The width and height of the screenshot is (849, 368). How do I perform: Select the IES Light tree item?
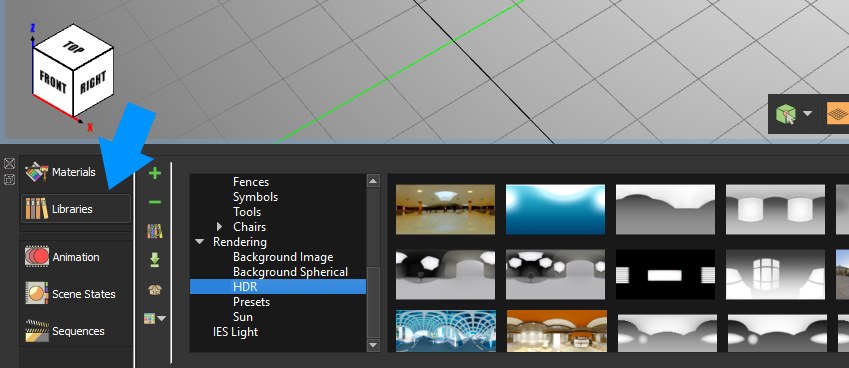point(235,332)
